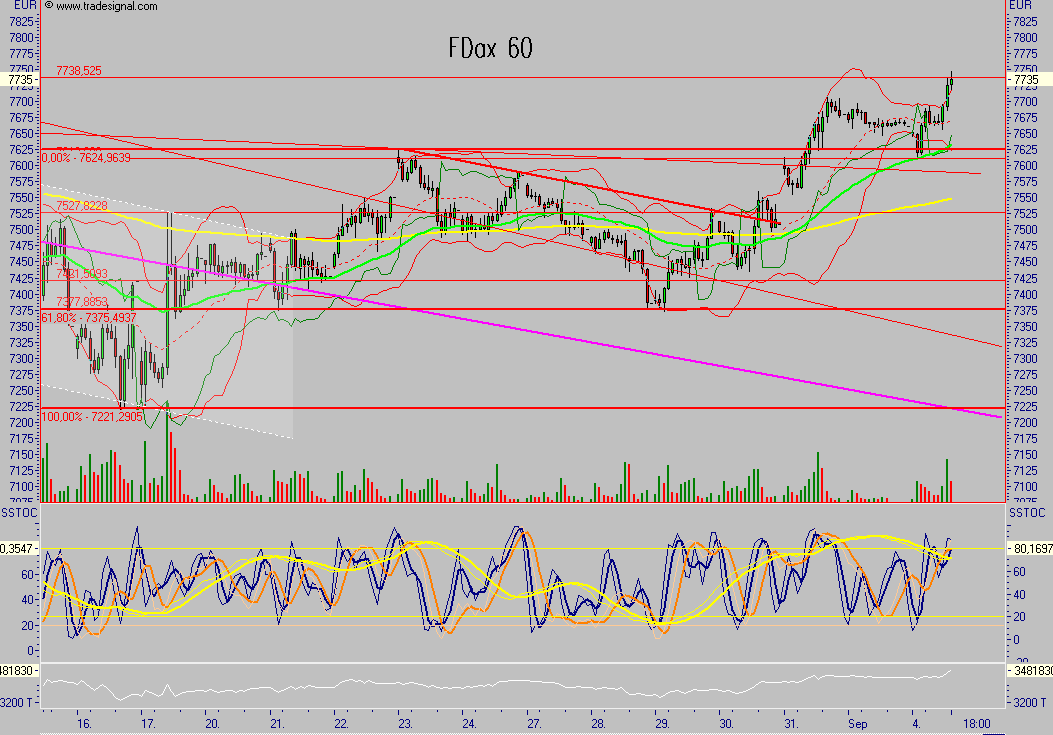Click the Sep date on time axis
1053x735 pixels.
click(858, 721)
